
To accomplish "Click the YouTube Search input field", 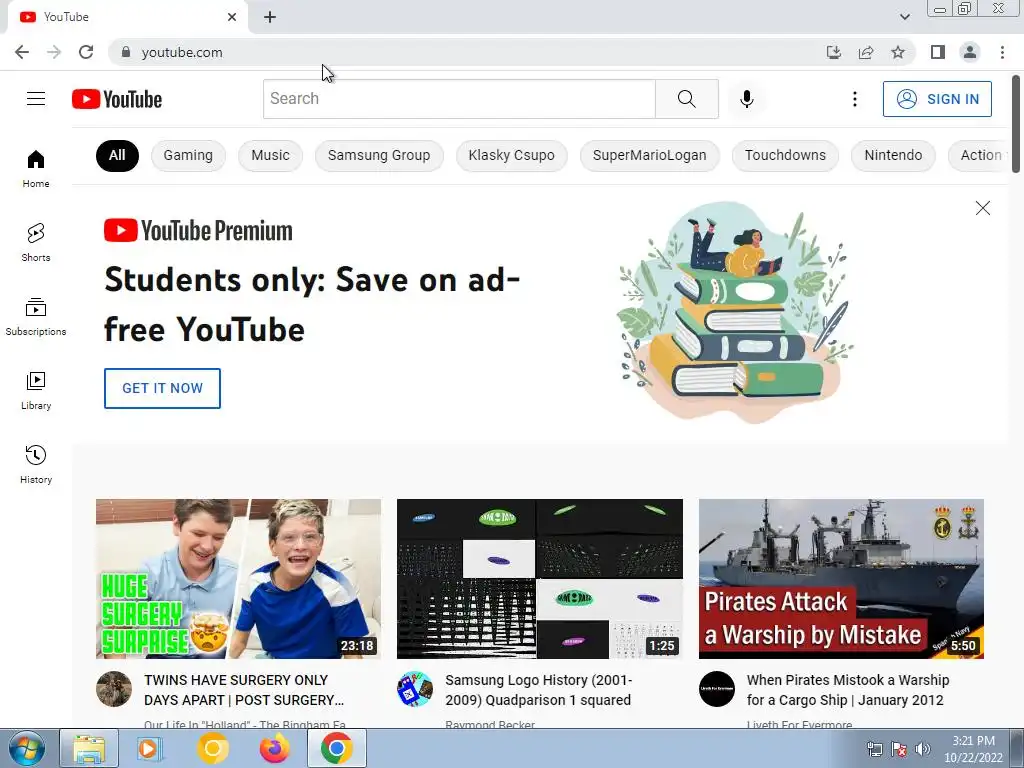I will click(x=459, y=99).
